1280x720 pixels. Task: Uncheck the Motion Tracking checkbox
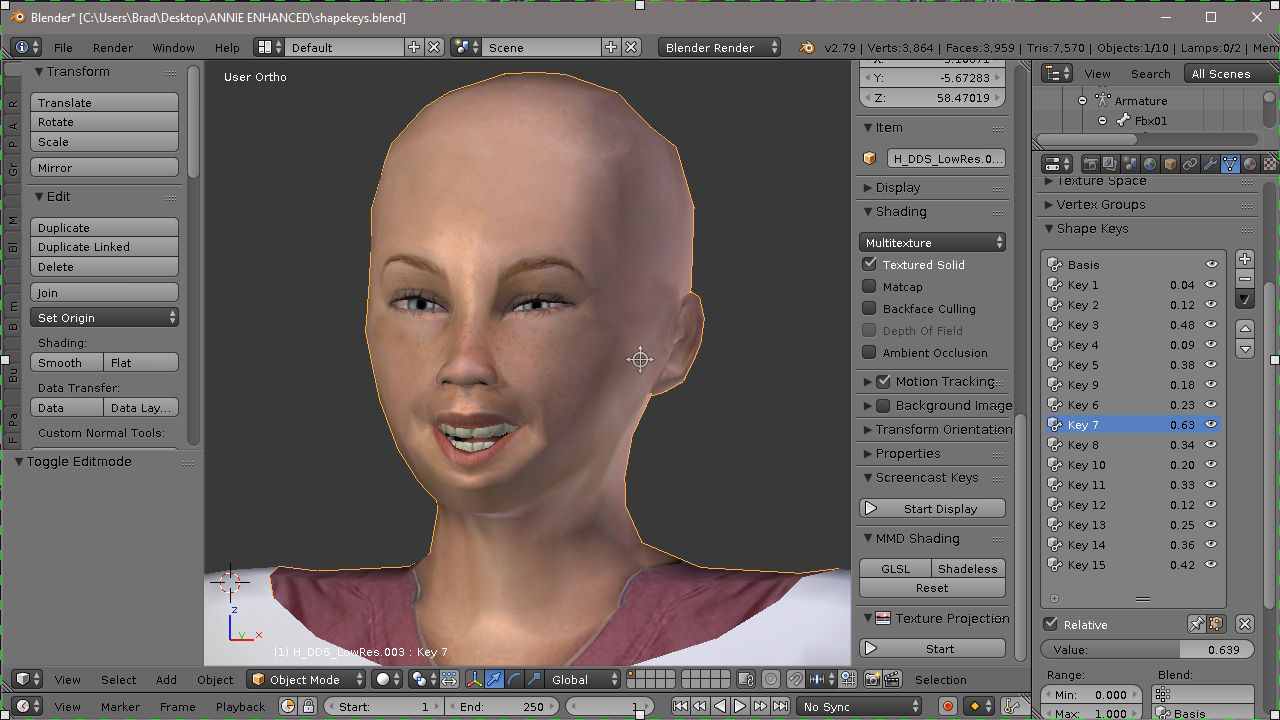pyautogui.click(x=883, y=381)
